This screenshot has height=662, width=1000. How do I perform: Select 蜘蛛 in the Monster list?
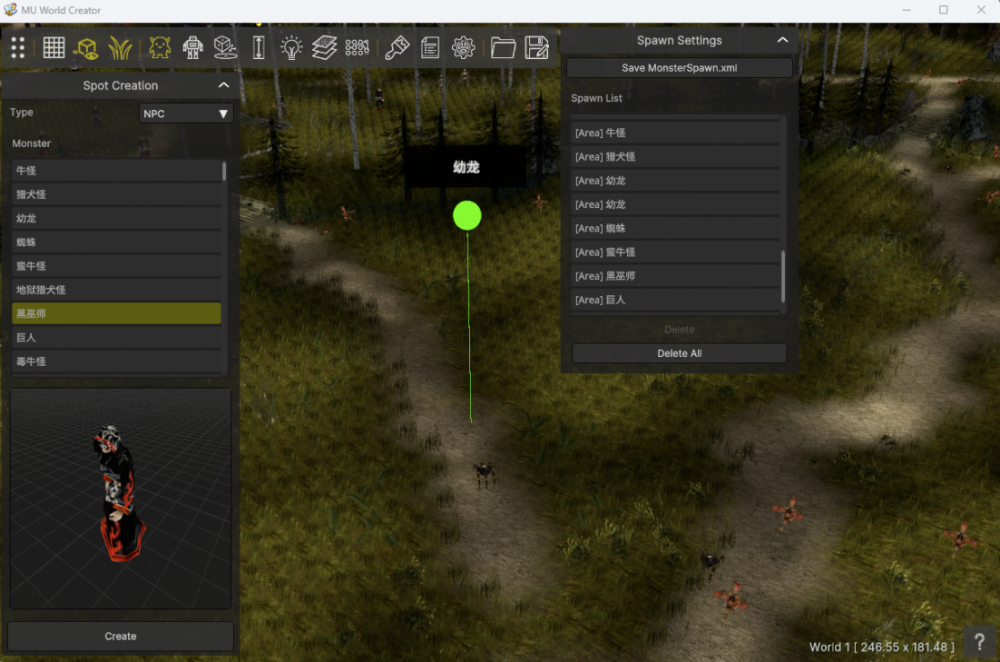pyautogui.click(x=117, y=242)
